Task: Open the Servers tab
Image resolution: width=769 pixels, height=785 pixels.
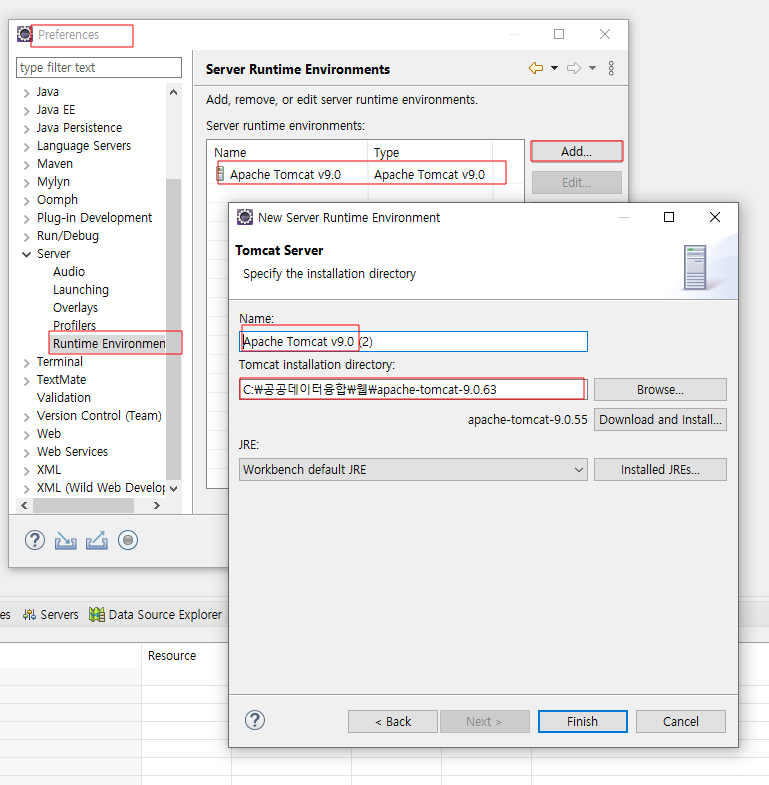Action: tap(51, 614)
